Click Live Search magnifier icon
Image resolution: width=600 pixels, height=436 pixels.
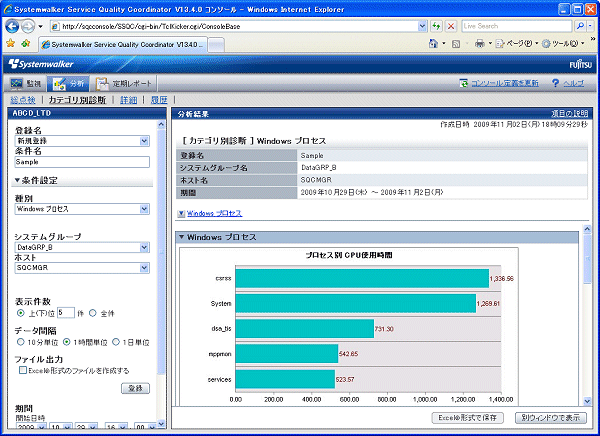(x=580, y=26)
